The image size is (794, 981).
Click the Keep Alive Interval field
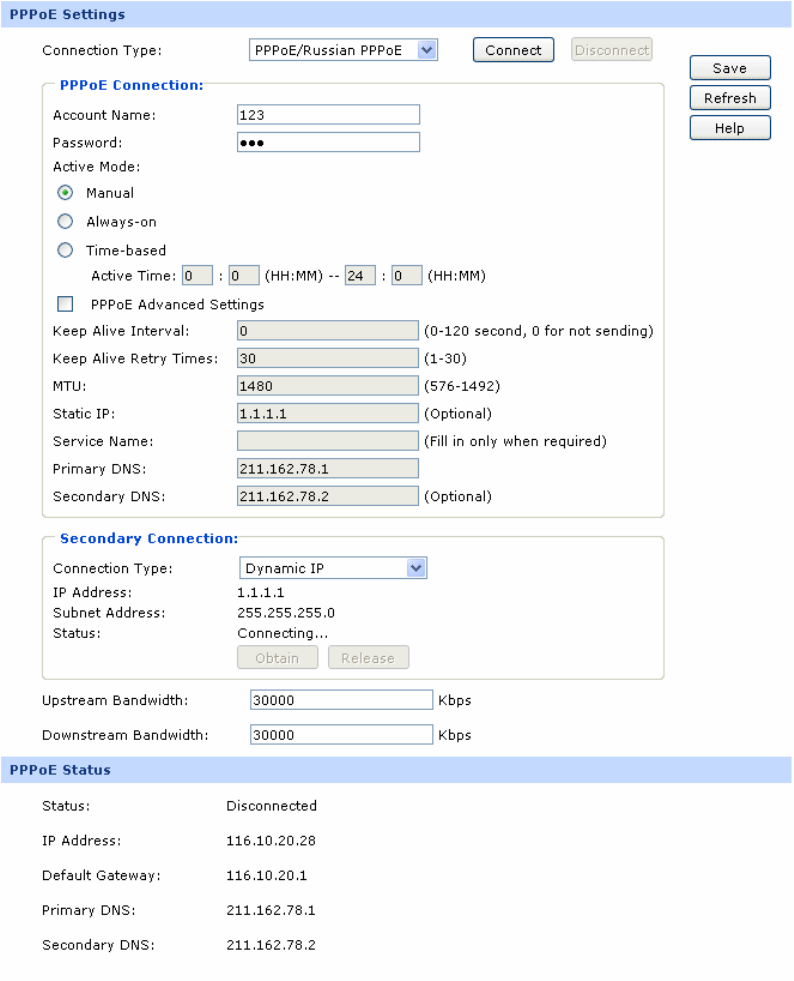(x=328, y=331)
